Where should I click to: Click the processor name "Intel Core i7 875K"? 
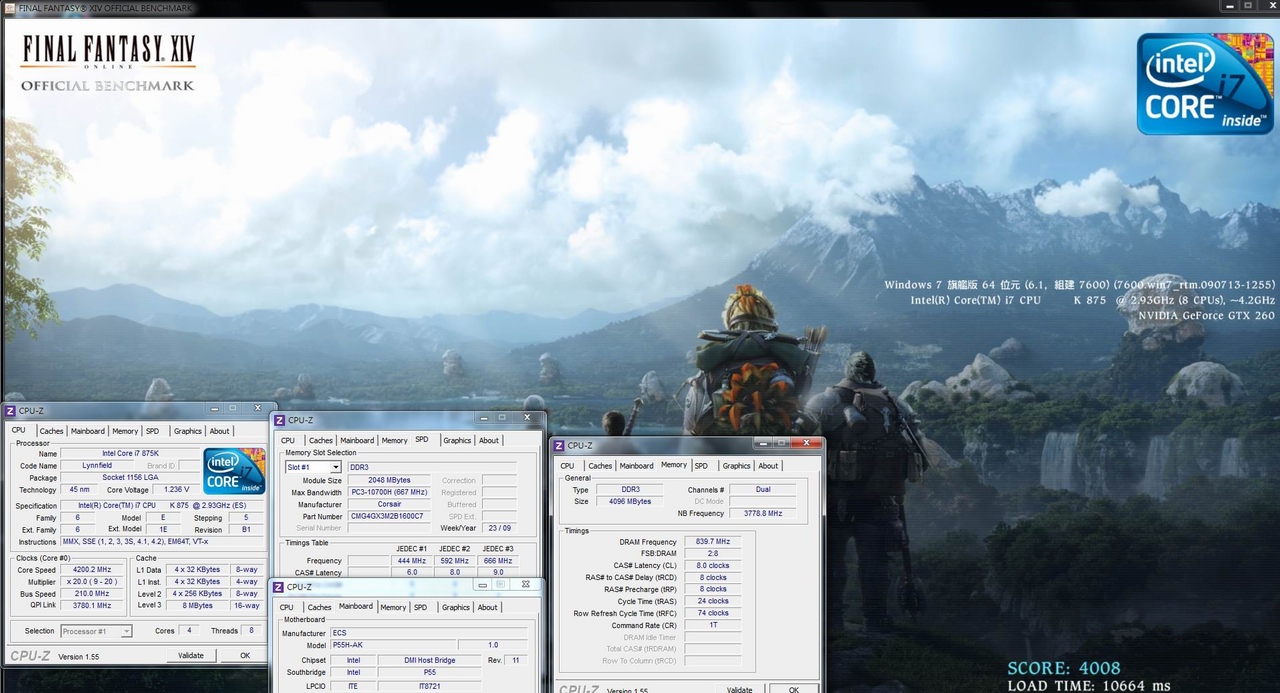[129, 454]
